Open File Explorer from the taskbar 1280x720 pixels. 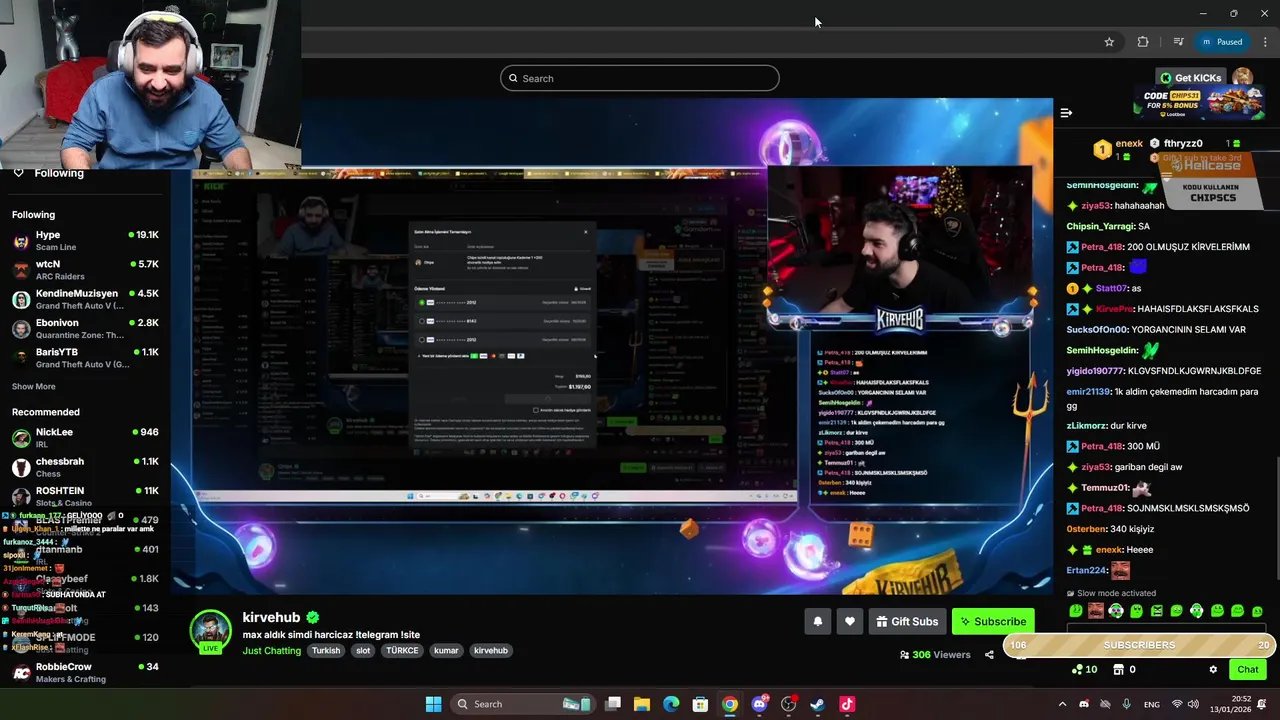pyautogui.click(x=642, y=704)
